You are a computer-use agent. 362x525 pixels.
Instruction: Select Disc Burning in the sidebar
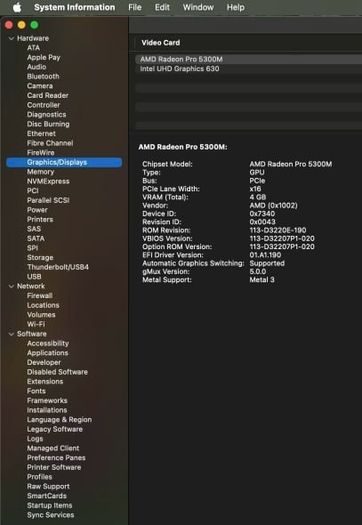click(48, 124)
